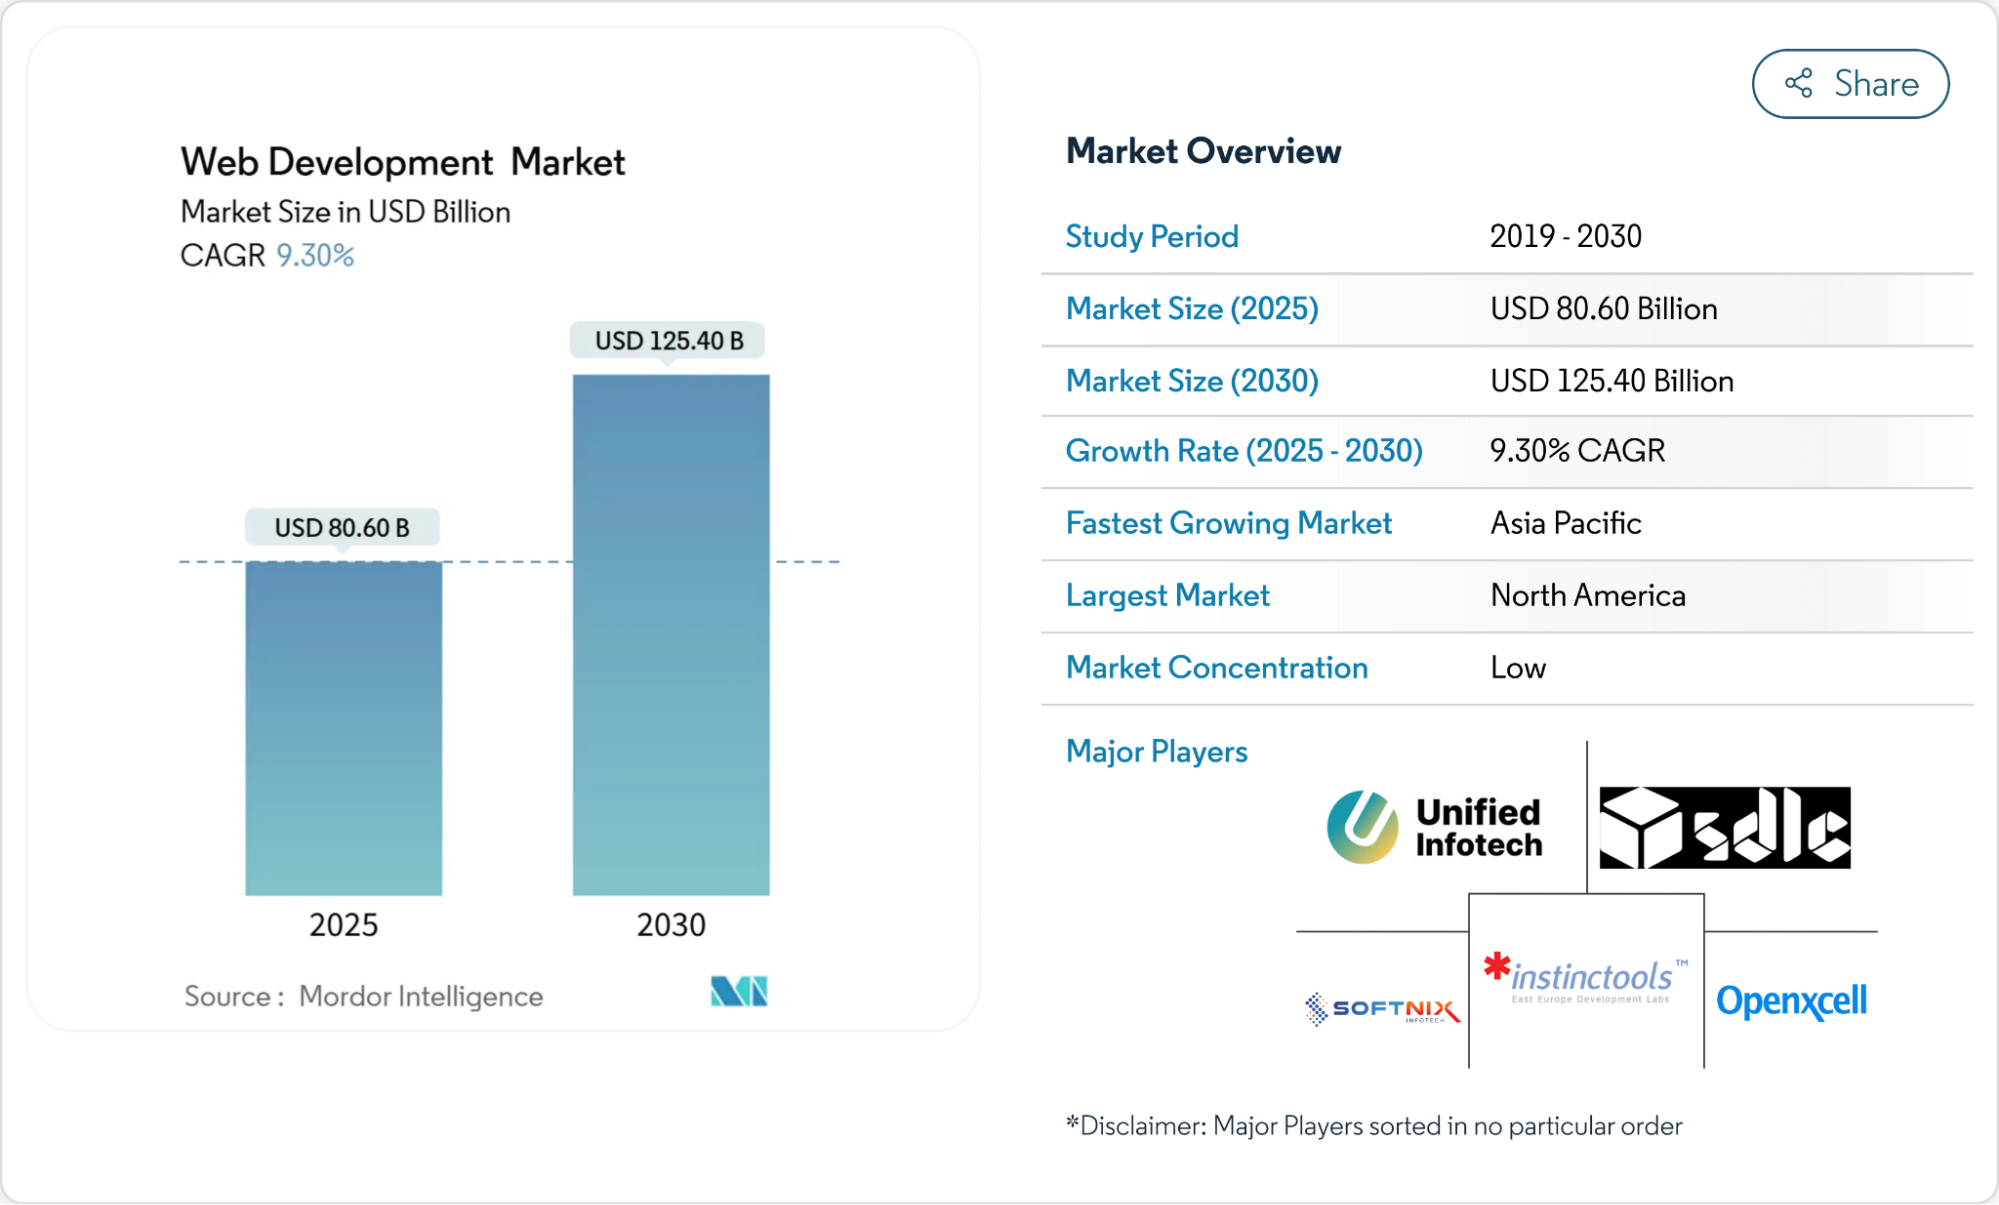This screenshot has width=1999, height=1205.
Task: Click the USD 125.40 B data tooltip
Action: pos(670,340)
